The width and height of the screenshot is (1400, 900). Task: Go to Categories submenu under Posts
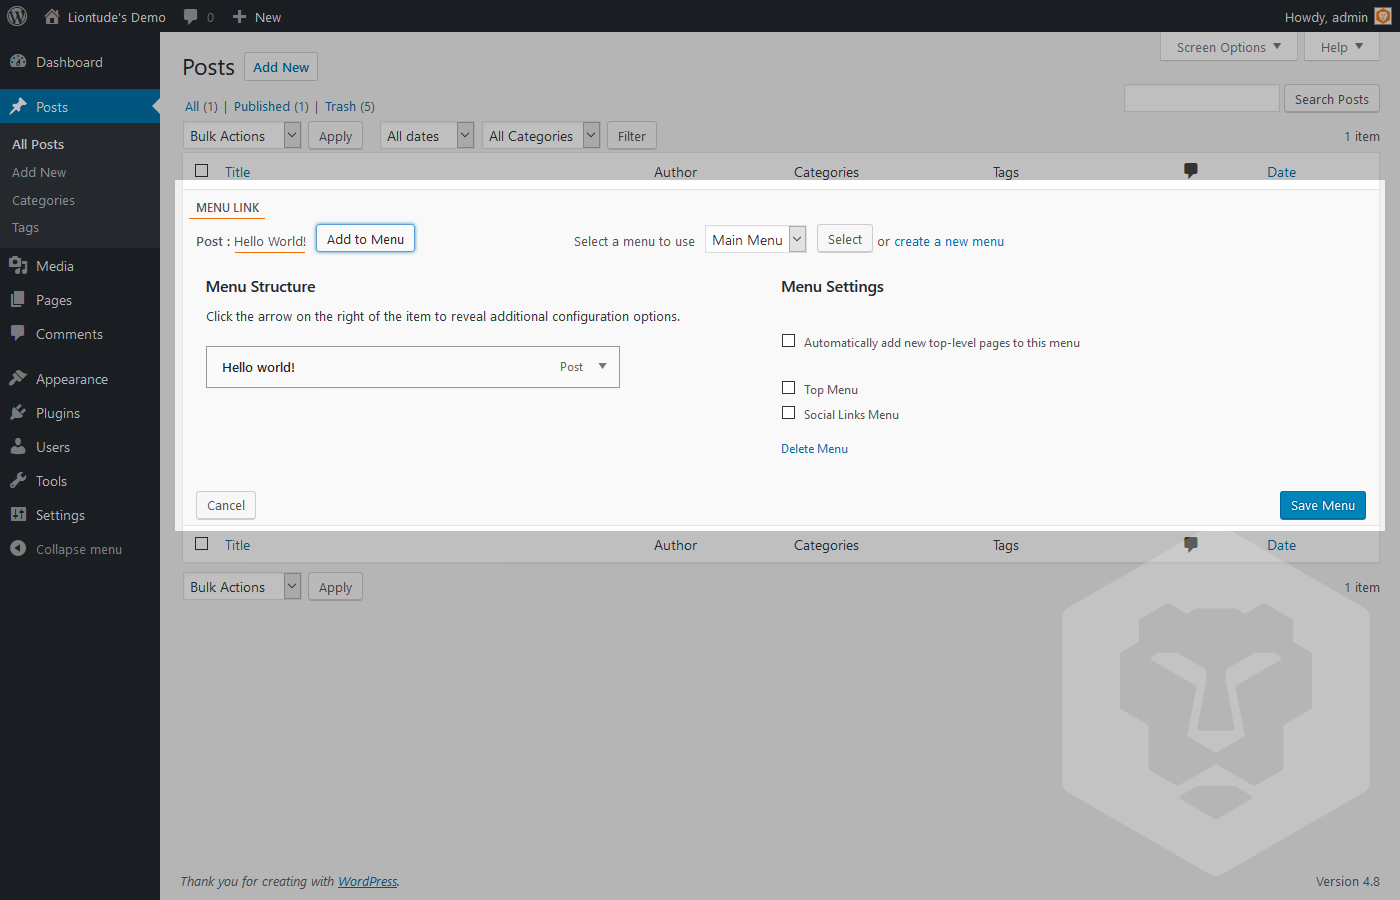coord(43,200)
